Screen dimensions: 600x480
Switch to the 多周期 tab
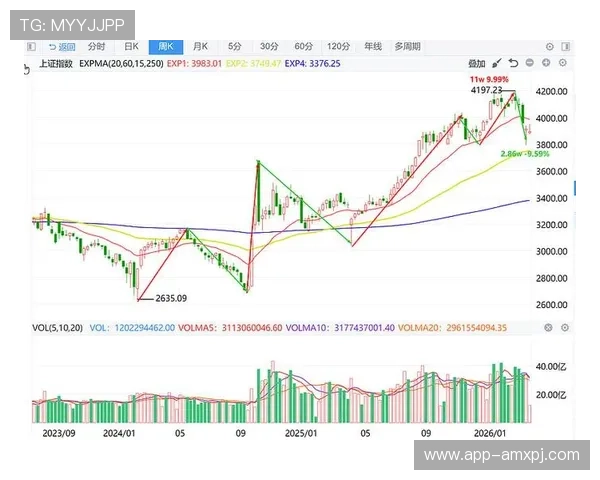408,47
